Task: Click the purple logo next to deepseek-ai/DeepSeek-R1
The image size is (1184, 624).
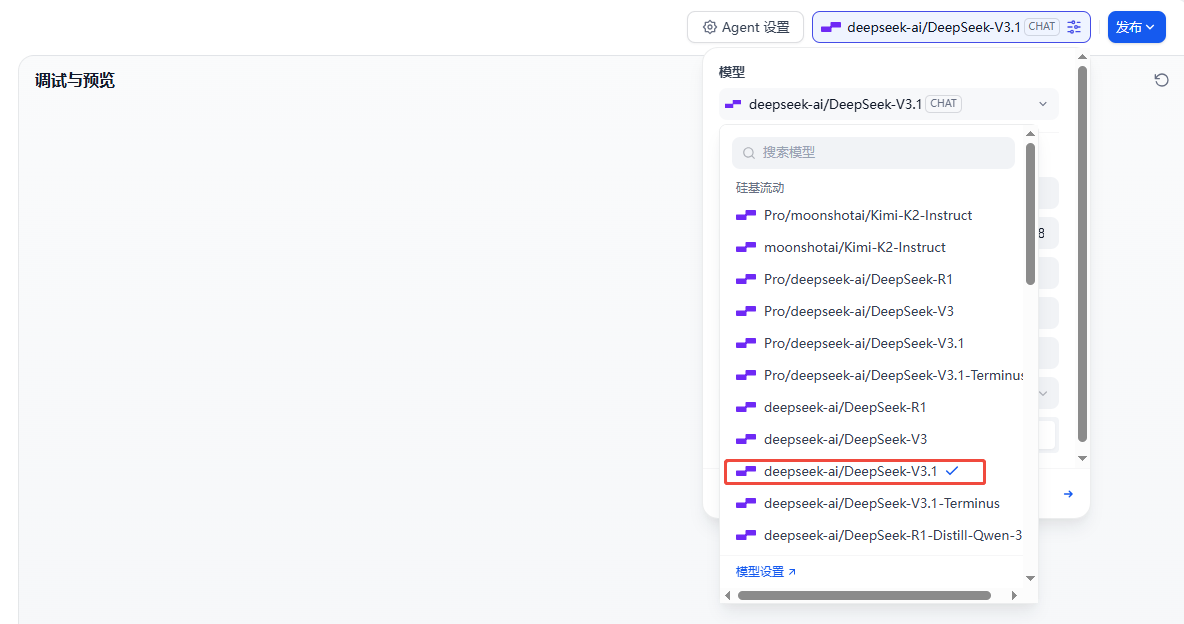Action: (745, 407)
